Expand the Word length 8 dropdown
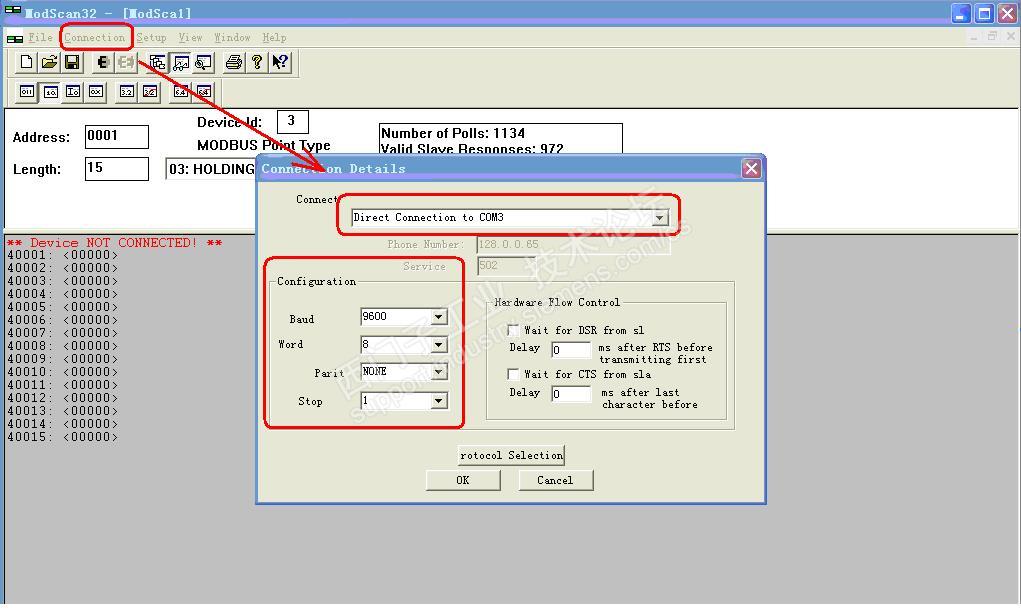This screenshot has width=1021, height=609. tap(439, 345)
